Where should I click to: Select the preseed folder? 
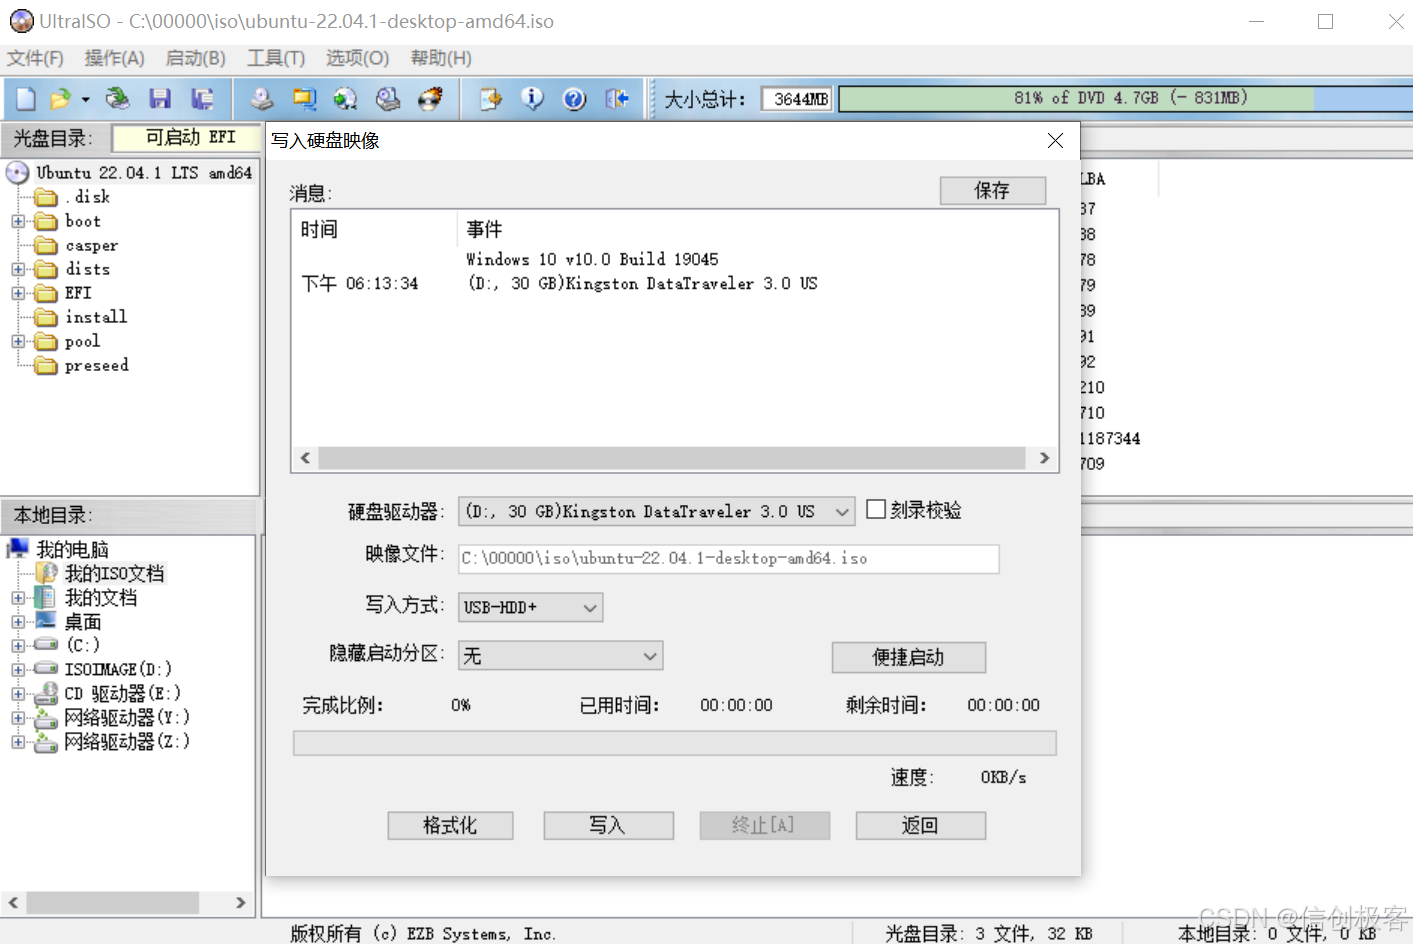tap(97, 365)
